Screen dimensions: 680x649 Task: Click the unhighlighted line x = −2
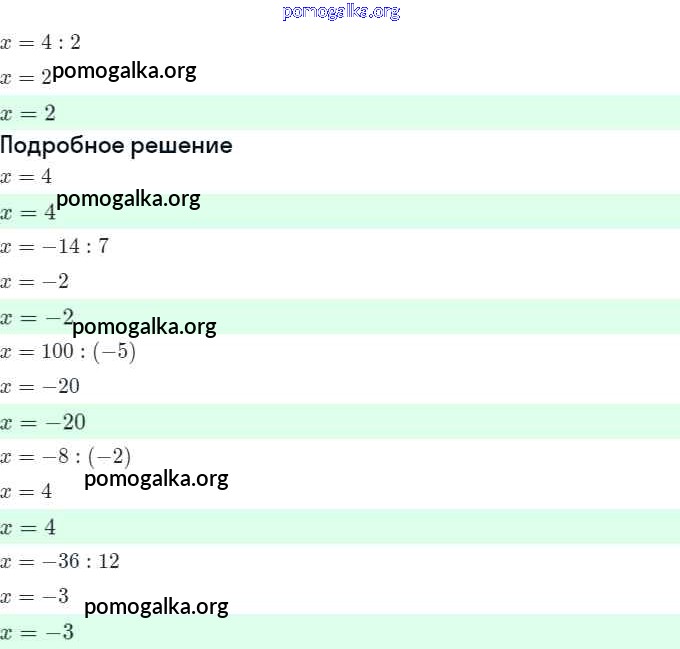(35, 281)
